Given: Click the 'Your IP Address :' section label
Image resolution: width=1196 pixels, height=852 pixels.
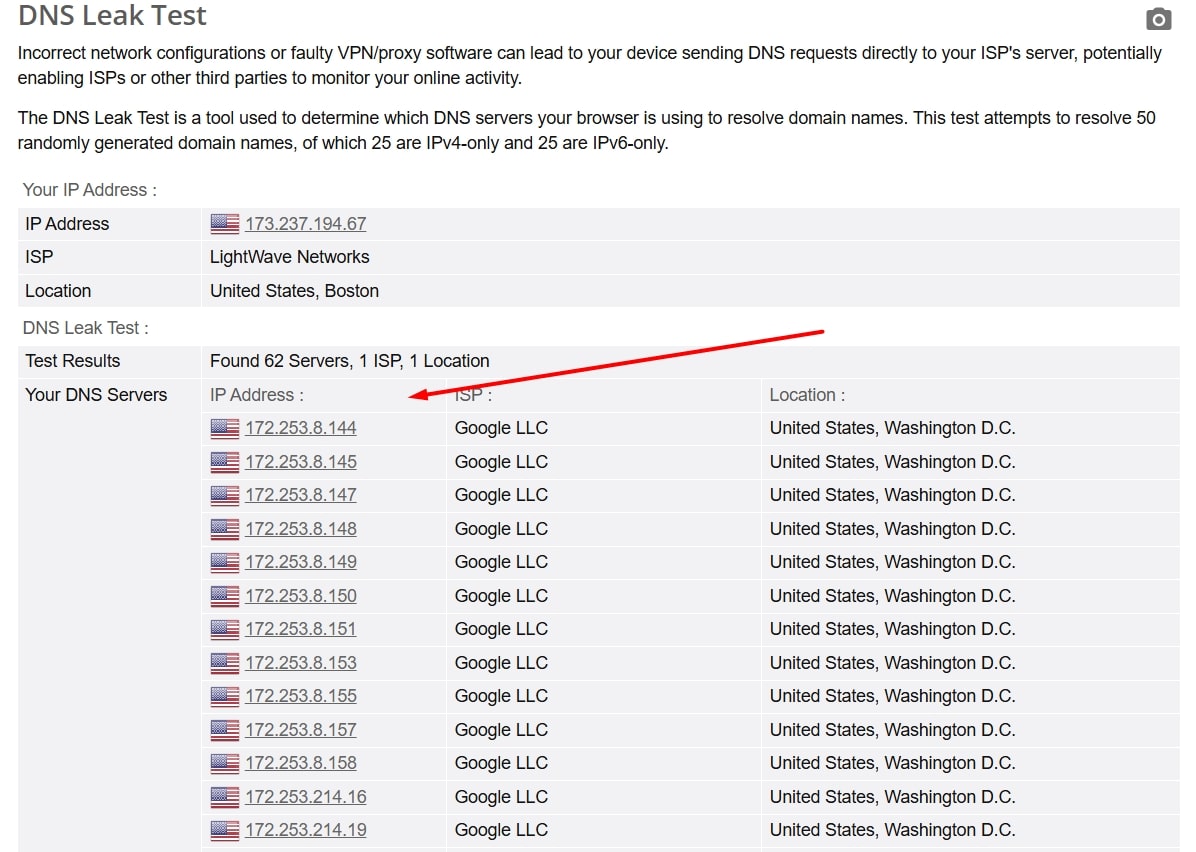Looking at the screenshot, I should click(89, 190).
